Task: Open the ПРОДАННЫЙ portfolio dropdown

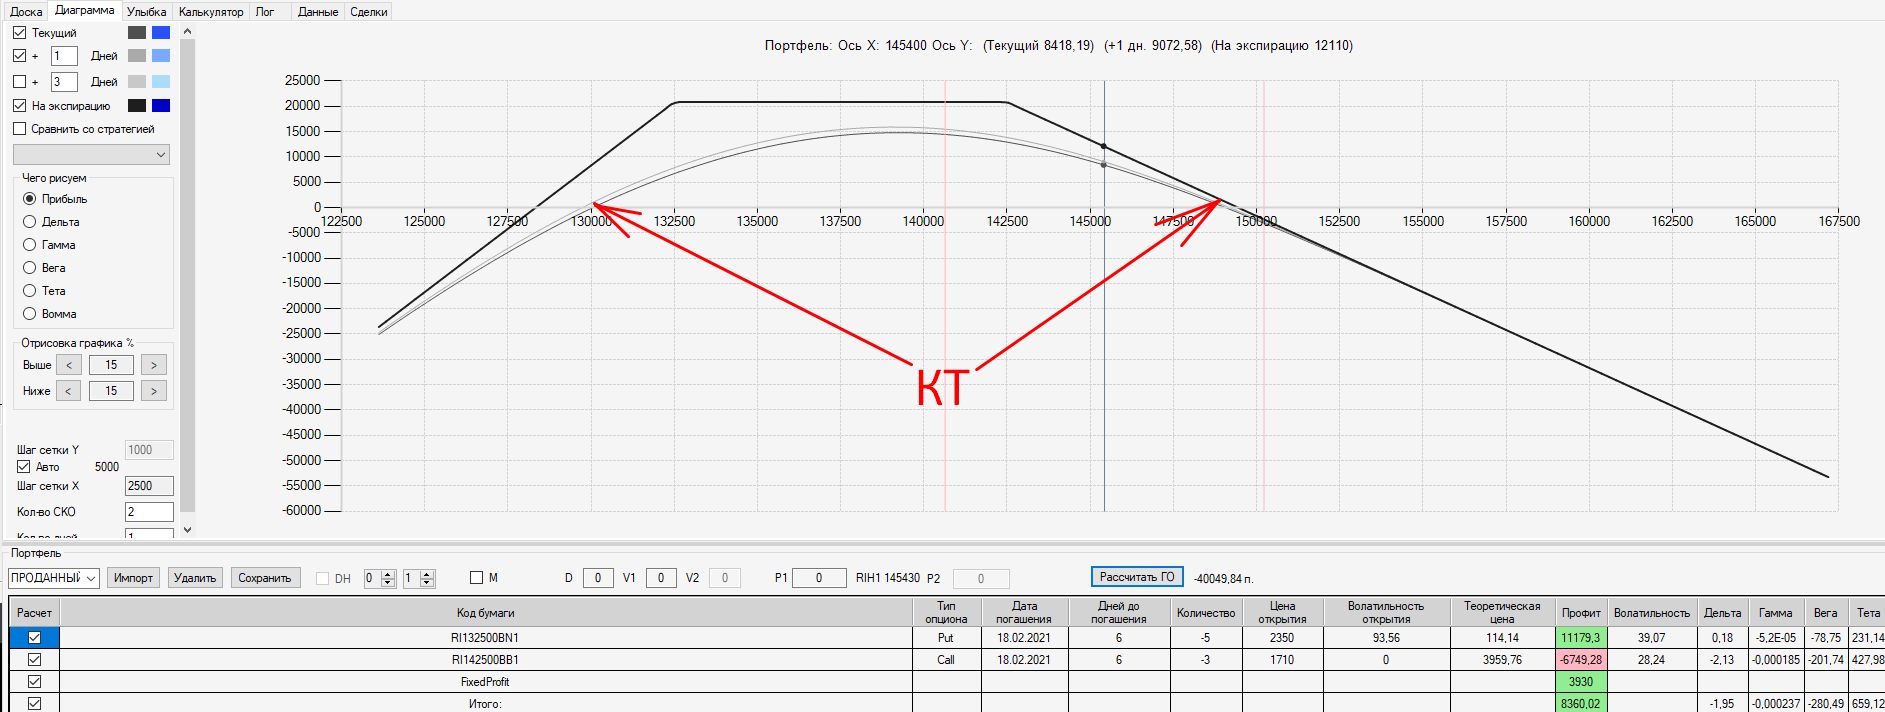Action: pos(54,578)
